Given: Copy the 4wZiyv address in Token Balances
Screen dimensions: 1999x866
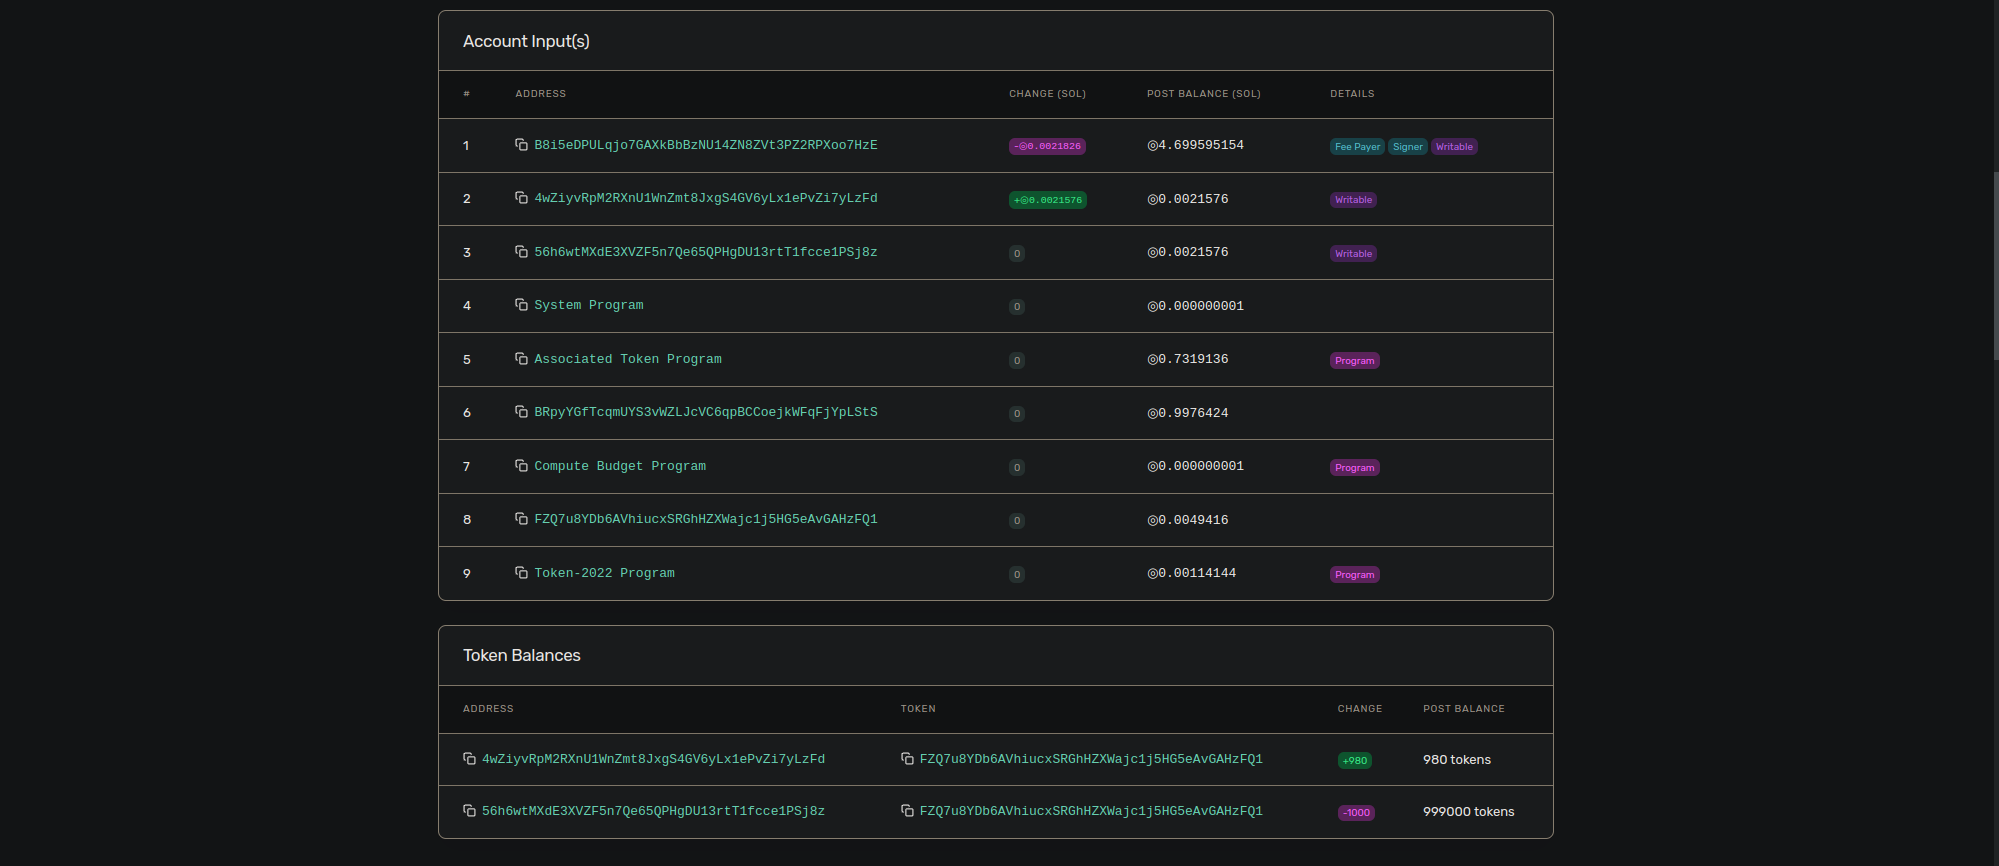Looking at the screenshot, I should pyautogui.click(x=469, y=759).
